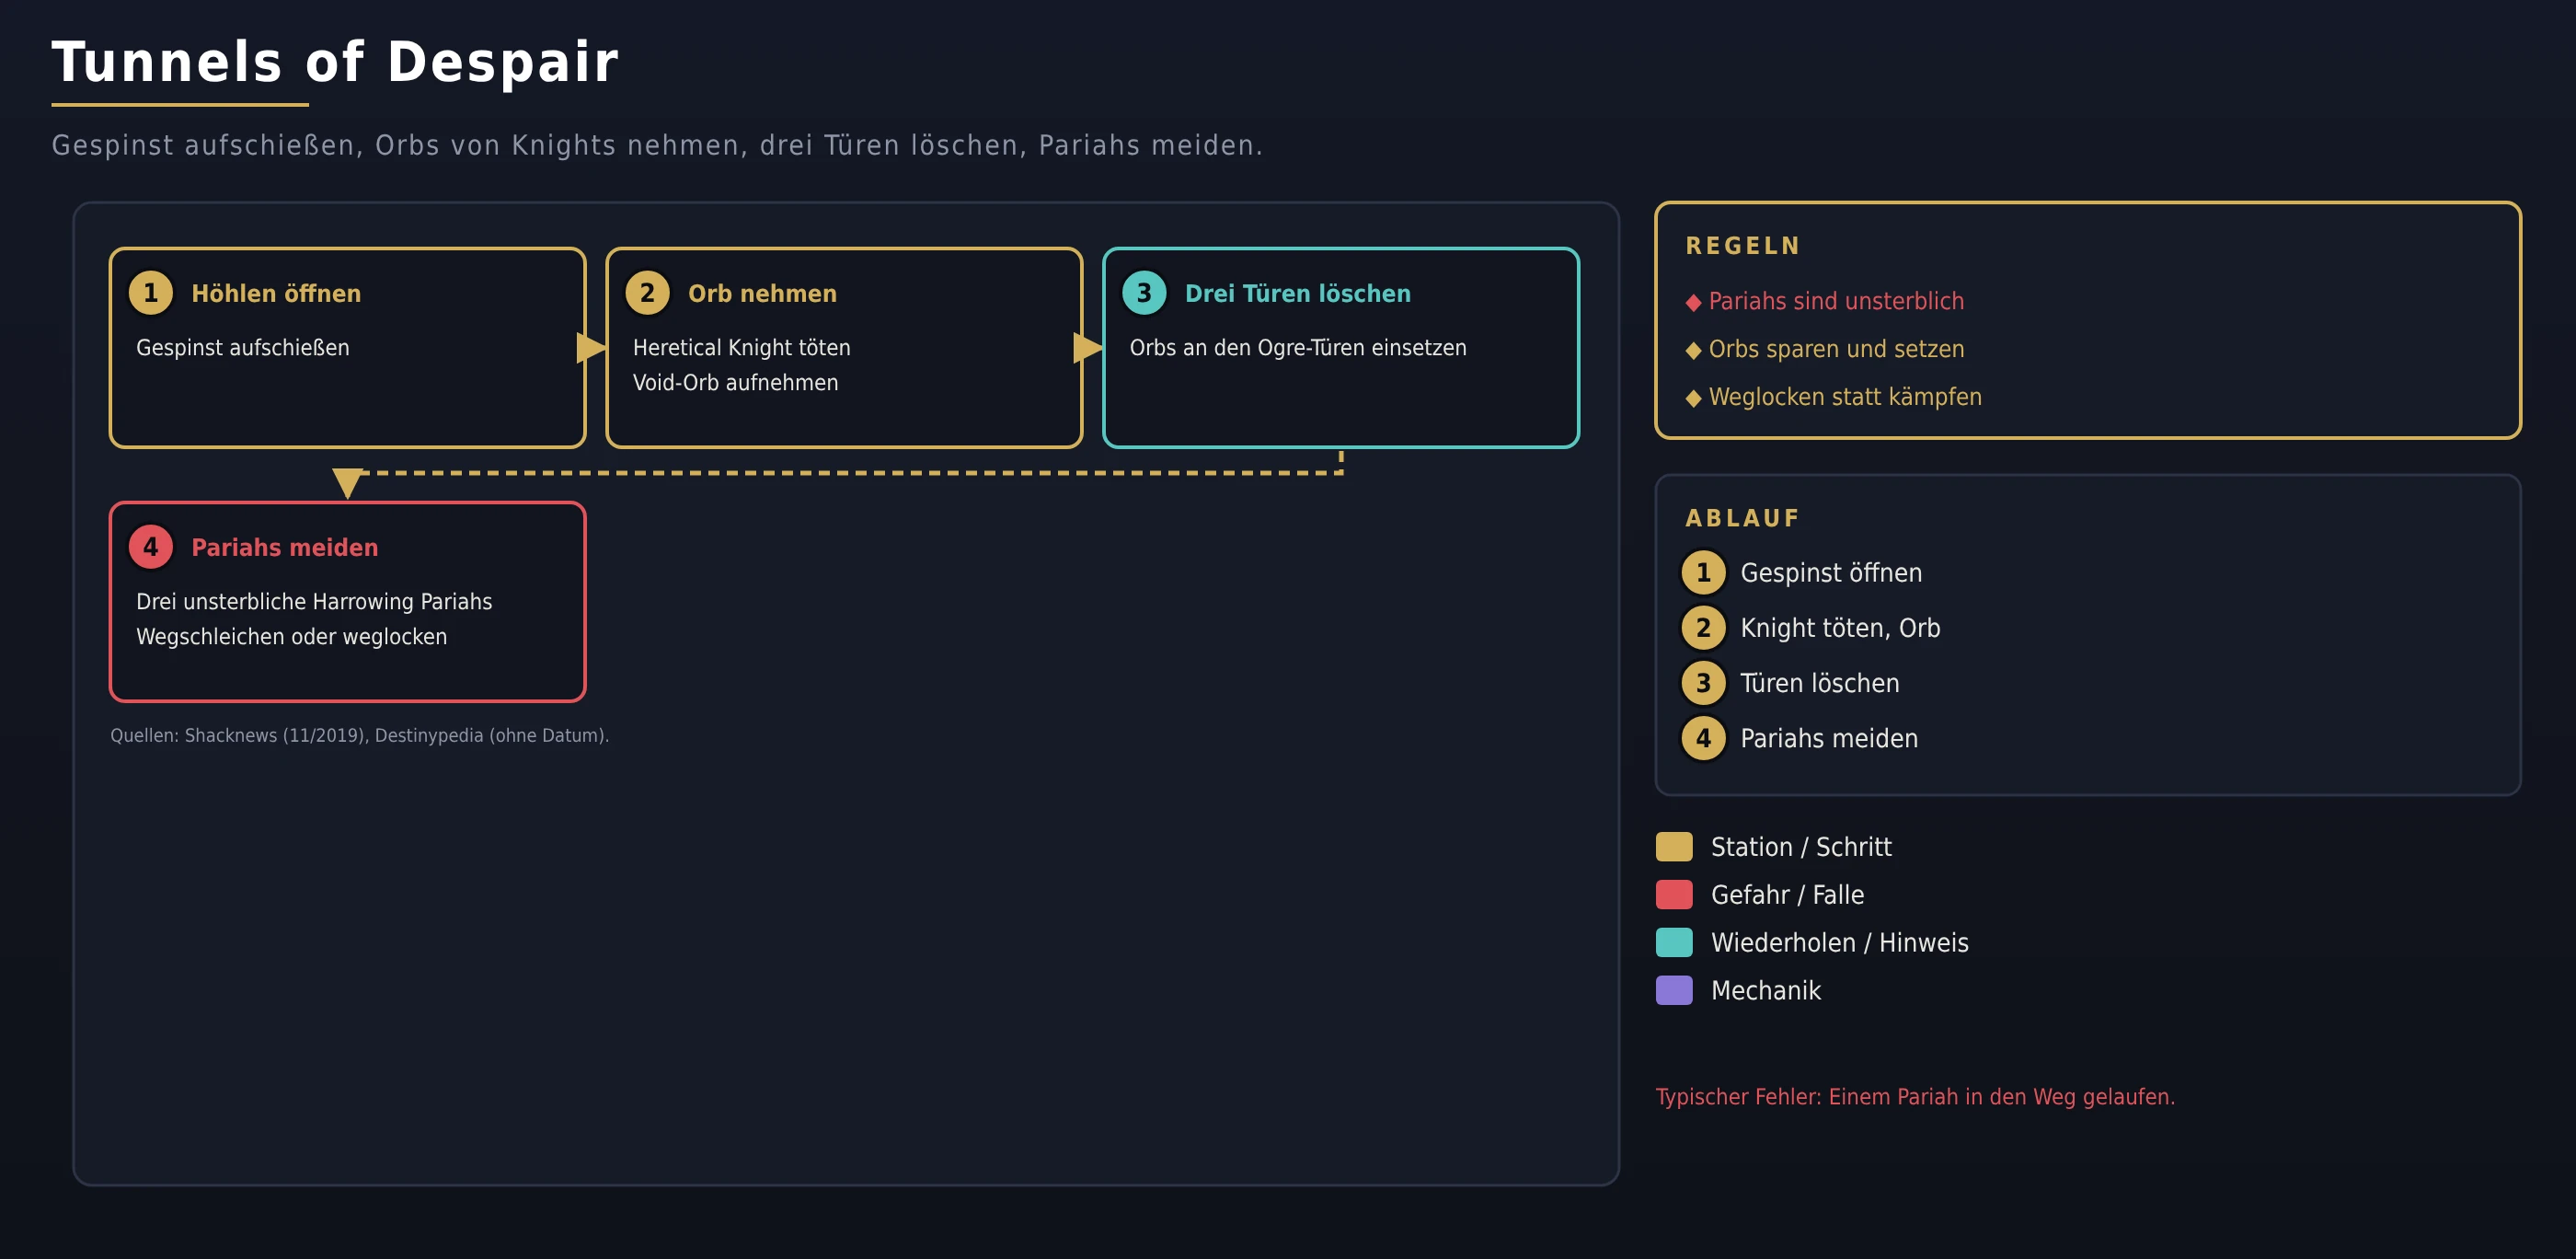Select badge 3 beside Türen löschen in Ablauf
The width and height of the screenshot is (2576, 1259).
(x=1703, y=683)
